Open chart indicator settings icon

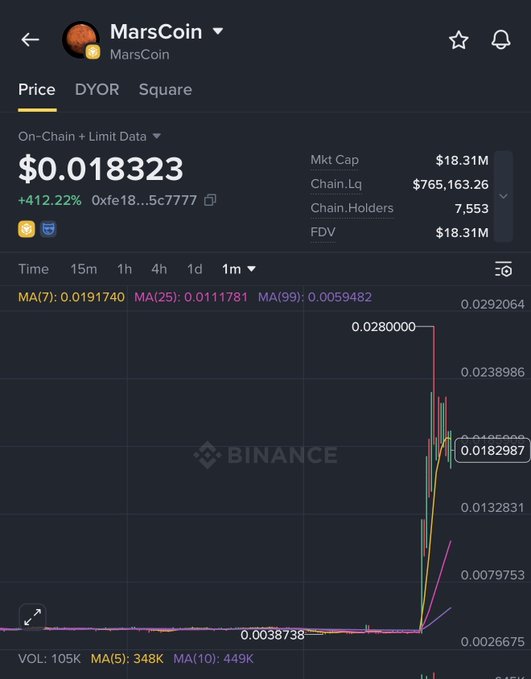[x=503, y=269]
